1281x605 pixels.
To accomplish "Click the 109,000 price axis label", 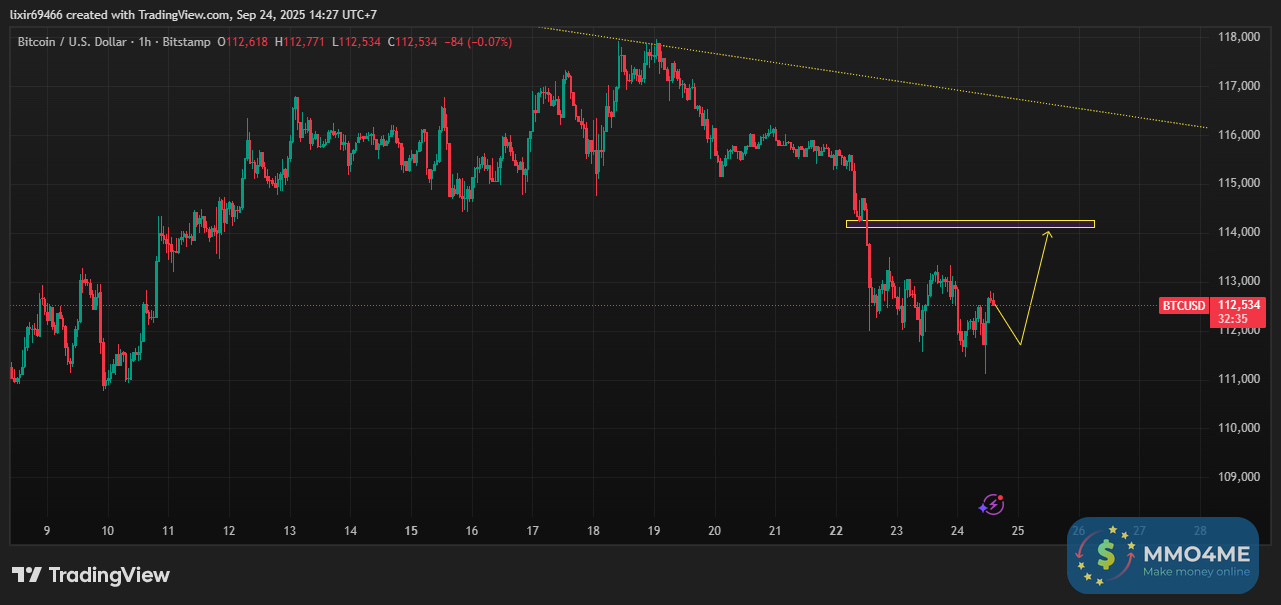I will pos(1238,477).
